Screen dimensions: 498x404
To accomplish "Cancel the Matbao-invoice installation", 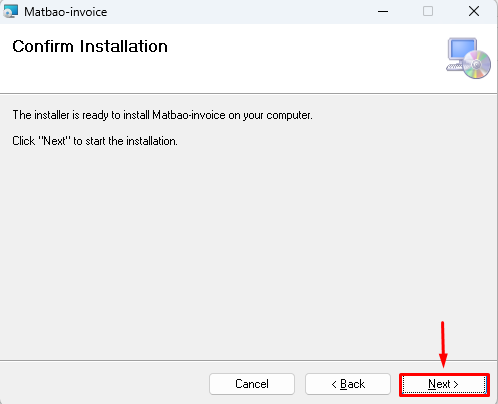I will [x=252, y=384].
